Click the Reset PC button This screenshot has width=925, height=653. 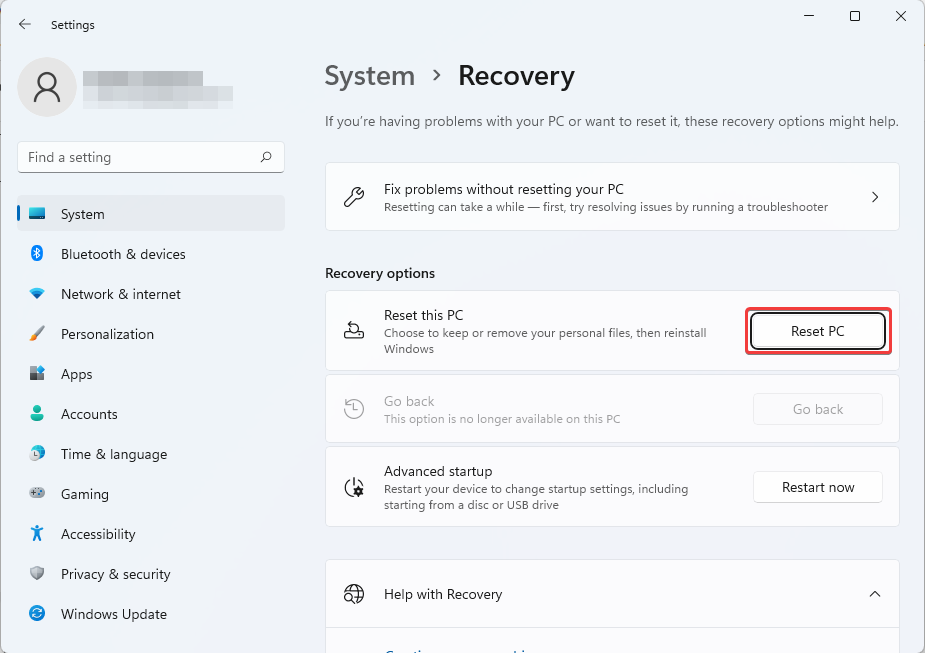pos(817,330)
